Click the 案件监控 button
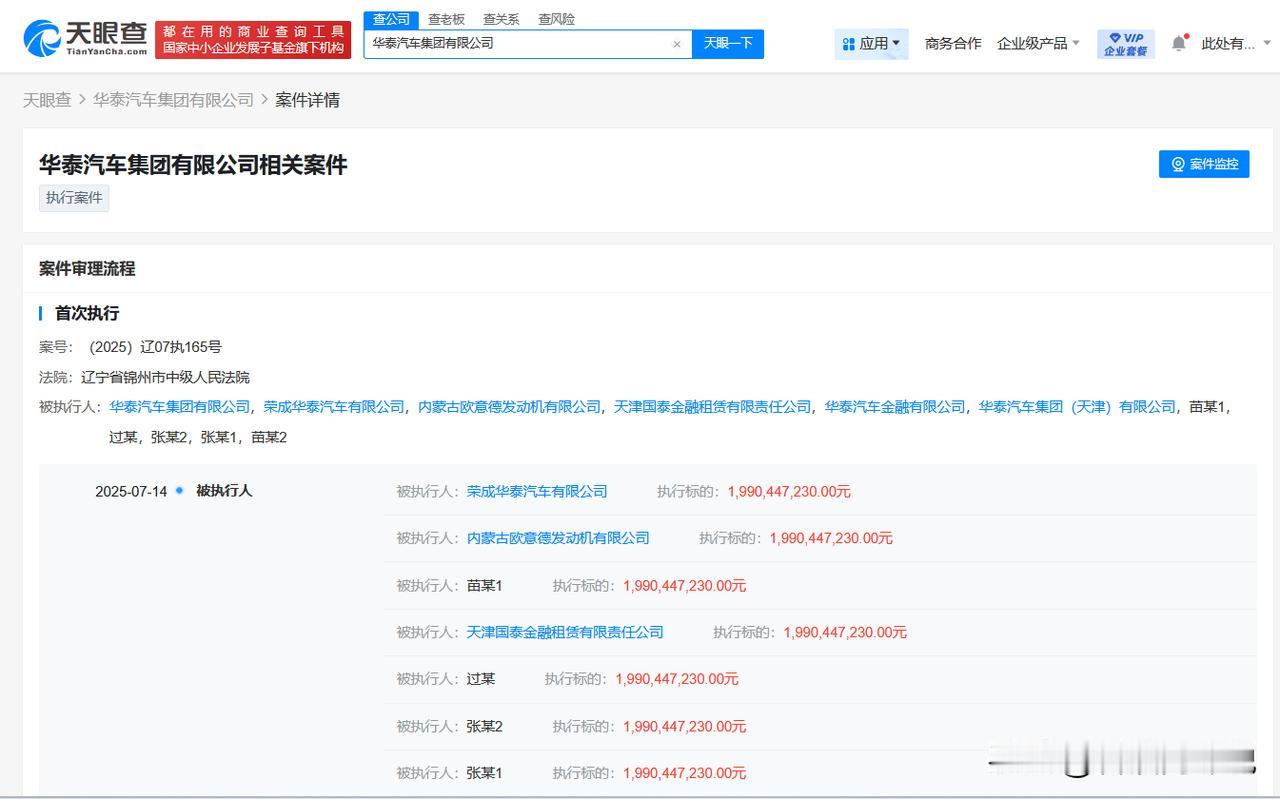The height and width of the screenshot is (799, 1280). [1204, 164]
